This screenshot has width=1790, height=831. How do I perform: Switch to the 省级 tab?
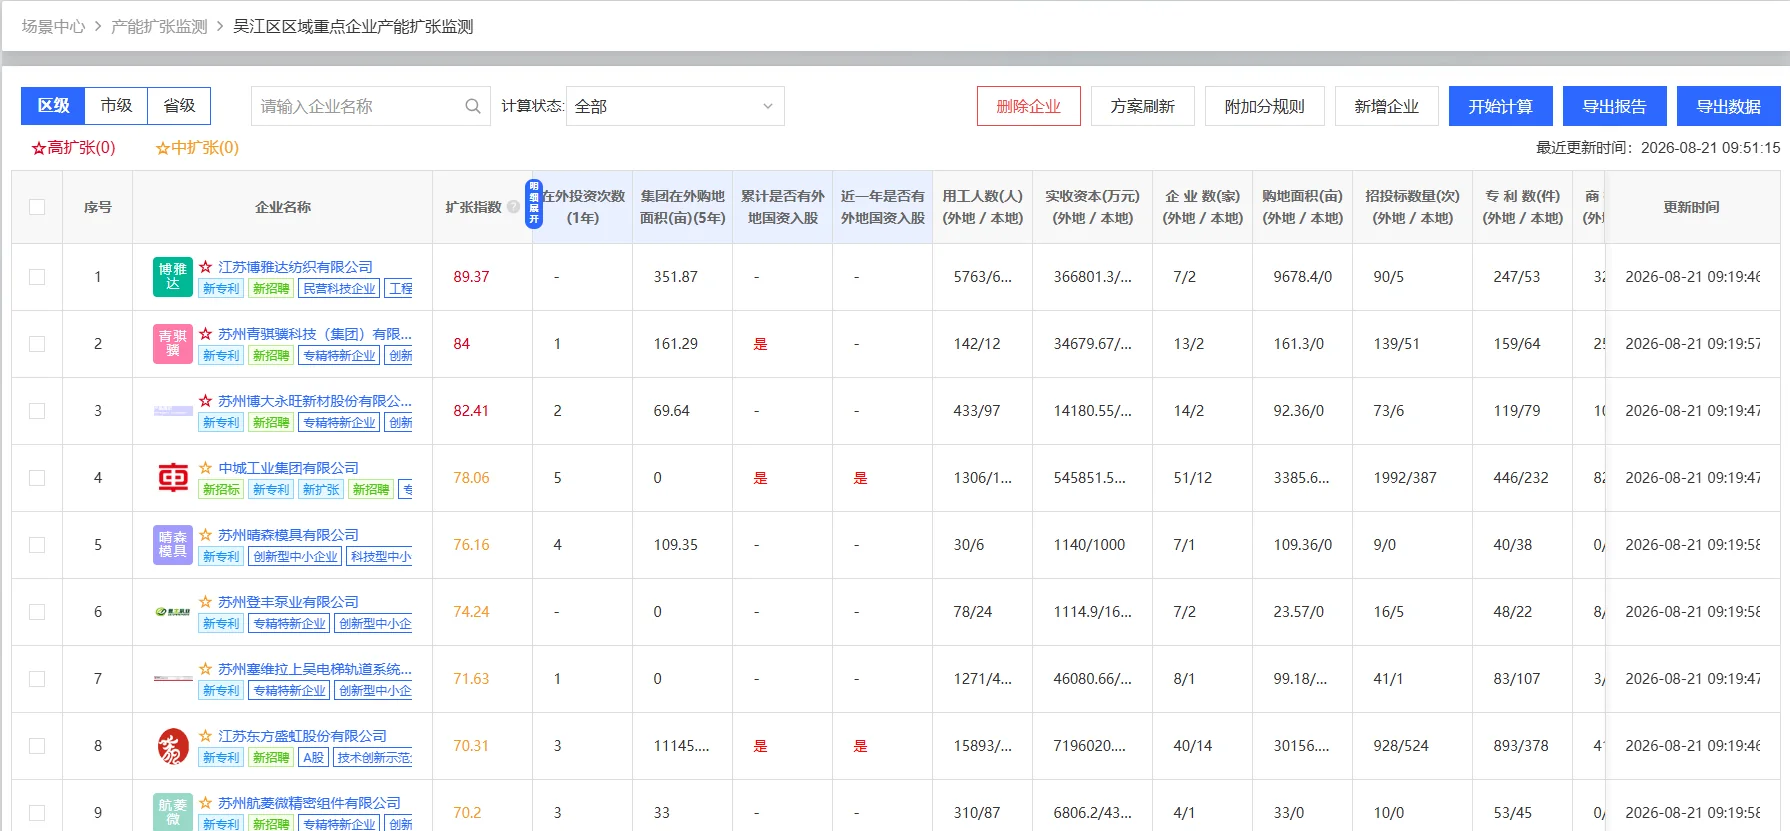click(179, 106)
